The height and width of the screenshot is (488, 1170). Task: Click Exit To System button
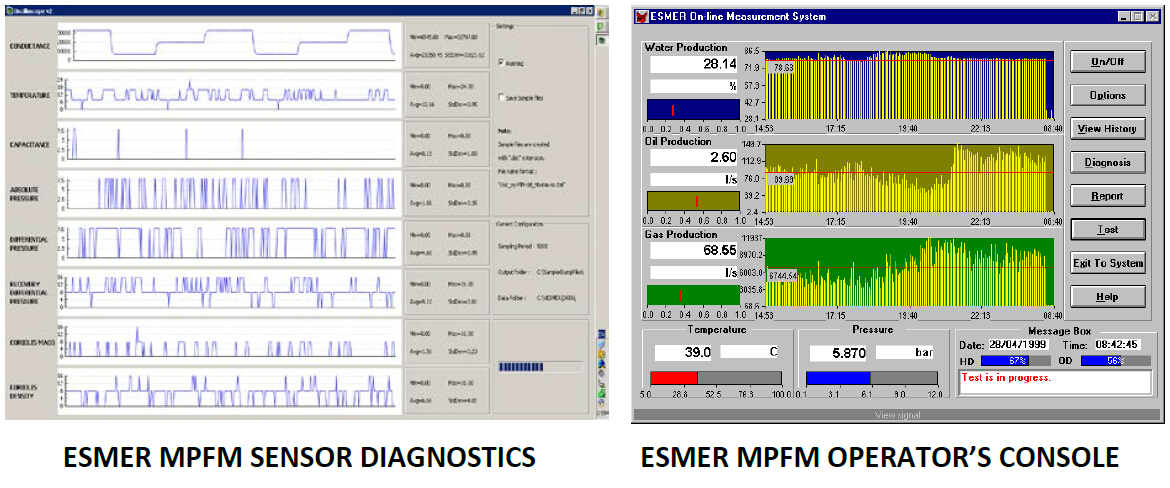click(1107, 263)
